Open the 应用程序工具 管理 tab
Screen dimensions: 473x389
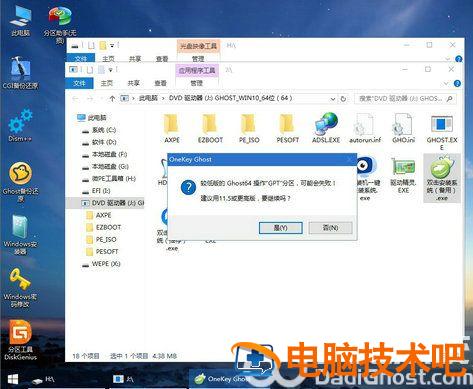click(x=197, y=83)
